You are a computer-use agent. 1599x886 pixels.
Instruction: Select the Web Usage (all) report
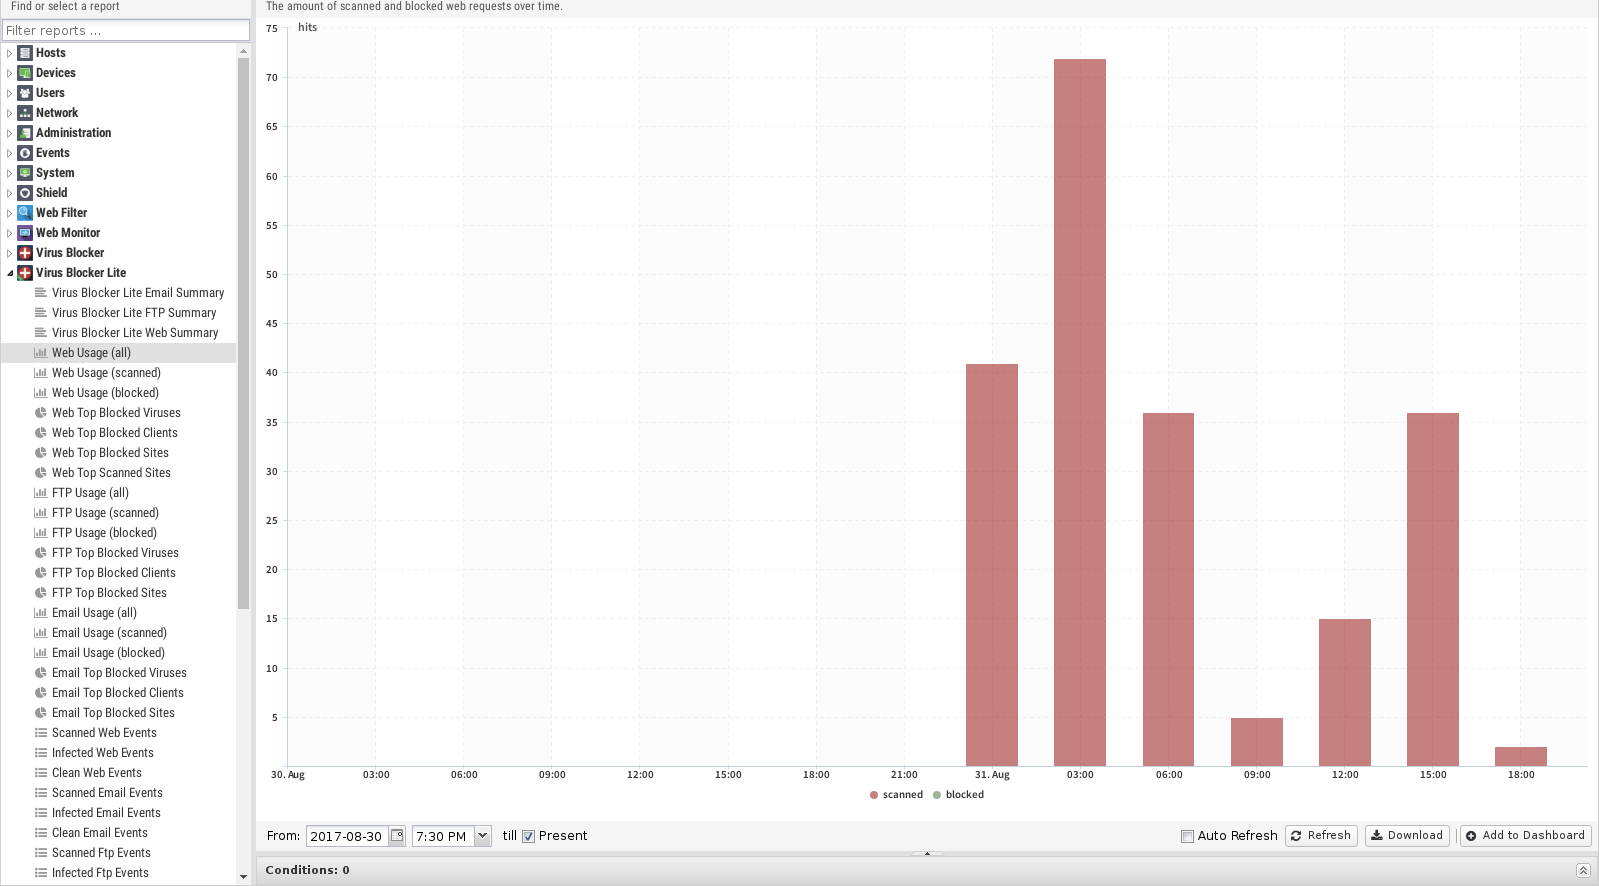pos(91,353)
